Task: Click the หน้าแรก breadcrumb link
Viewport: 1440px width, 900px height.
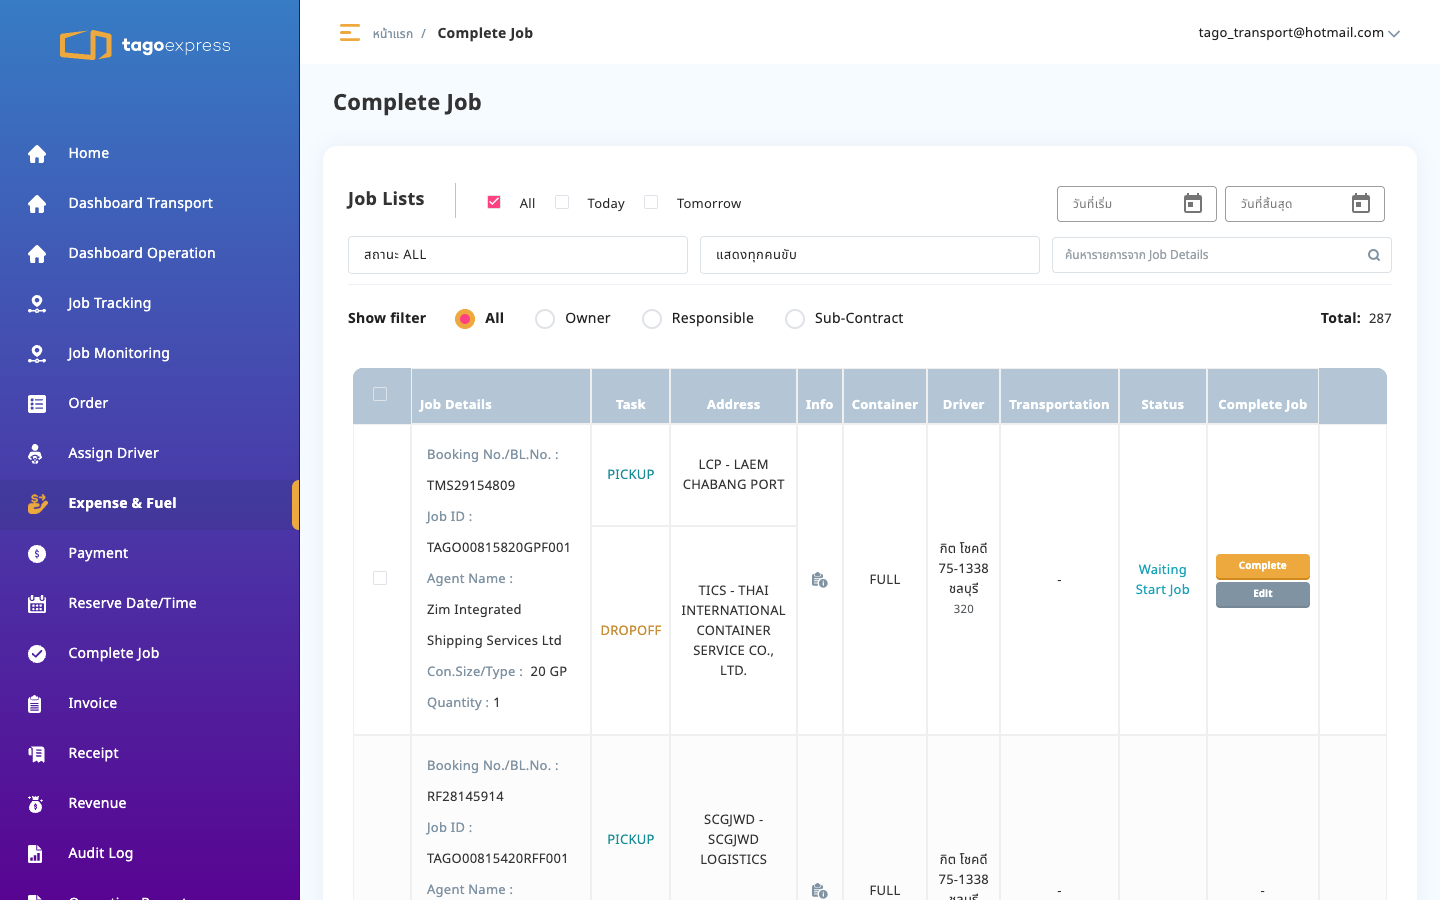Action: 393,34
